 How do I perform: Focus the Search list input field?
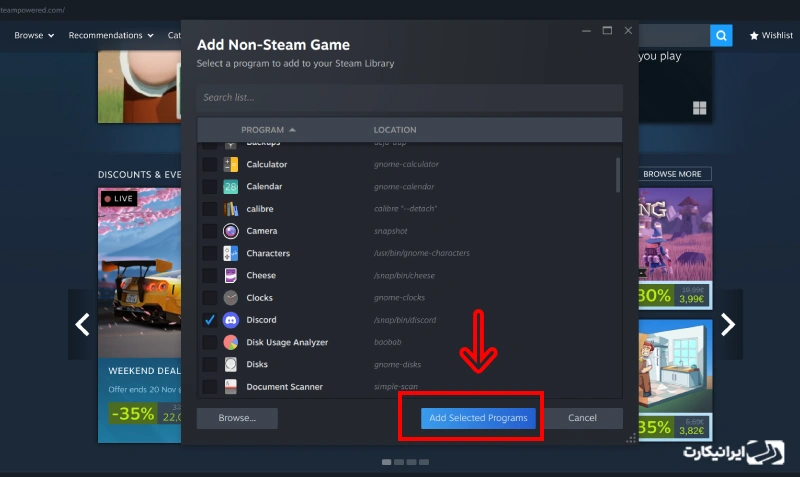pyautogui.click(x=409, y=97)
